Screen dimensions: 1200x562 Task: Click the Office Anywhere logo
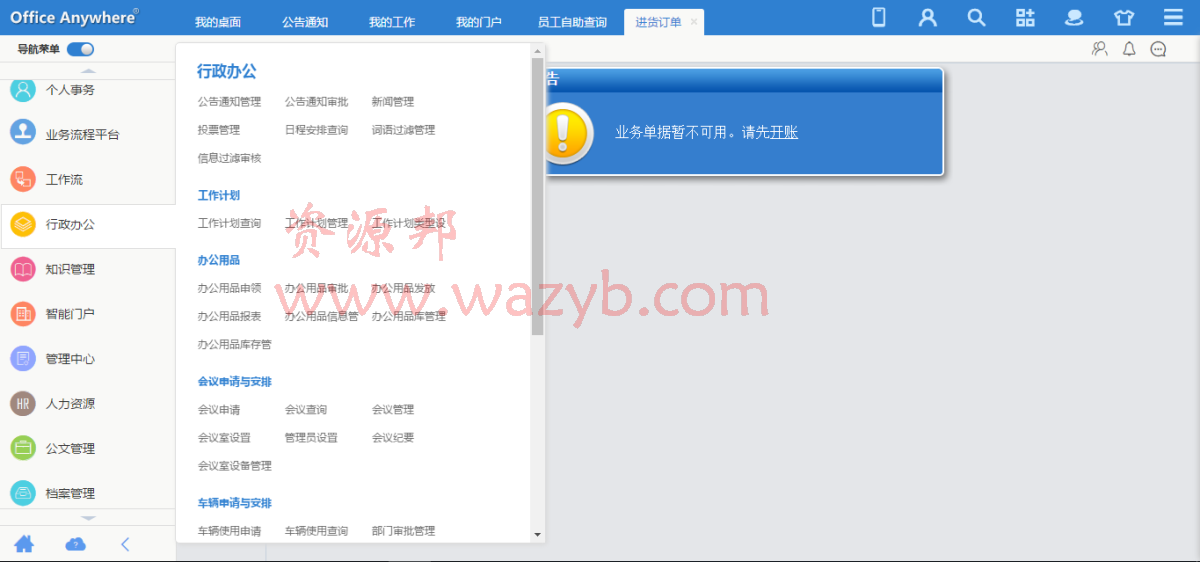click(74, 17)
